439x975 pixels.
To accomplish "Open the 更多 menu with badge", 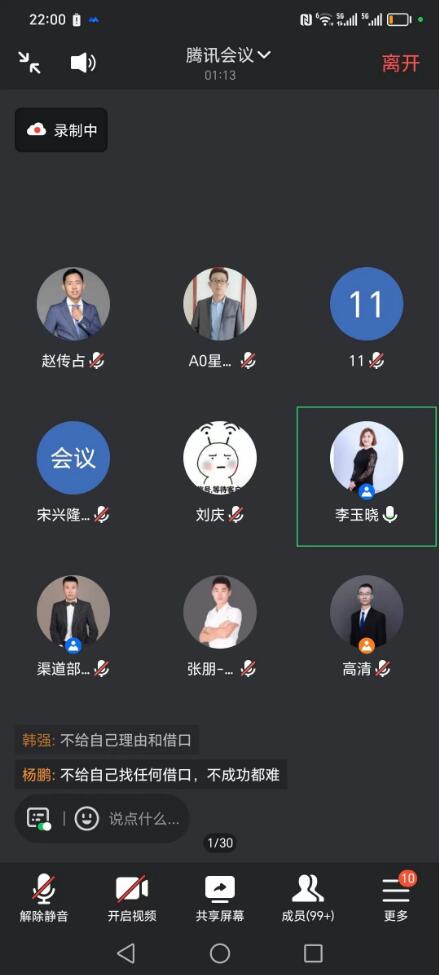I will click(396, 898).
